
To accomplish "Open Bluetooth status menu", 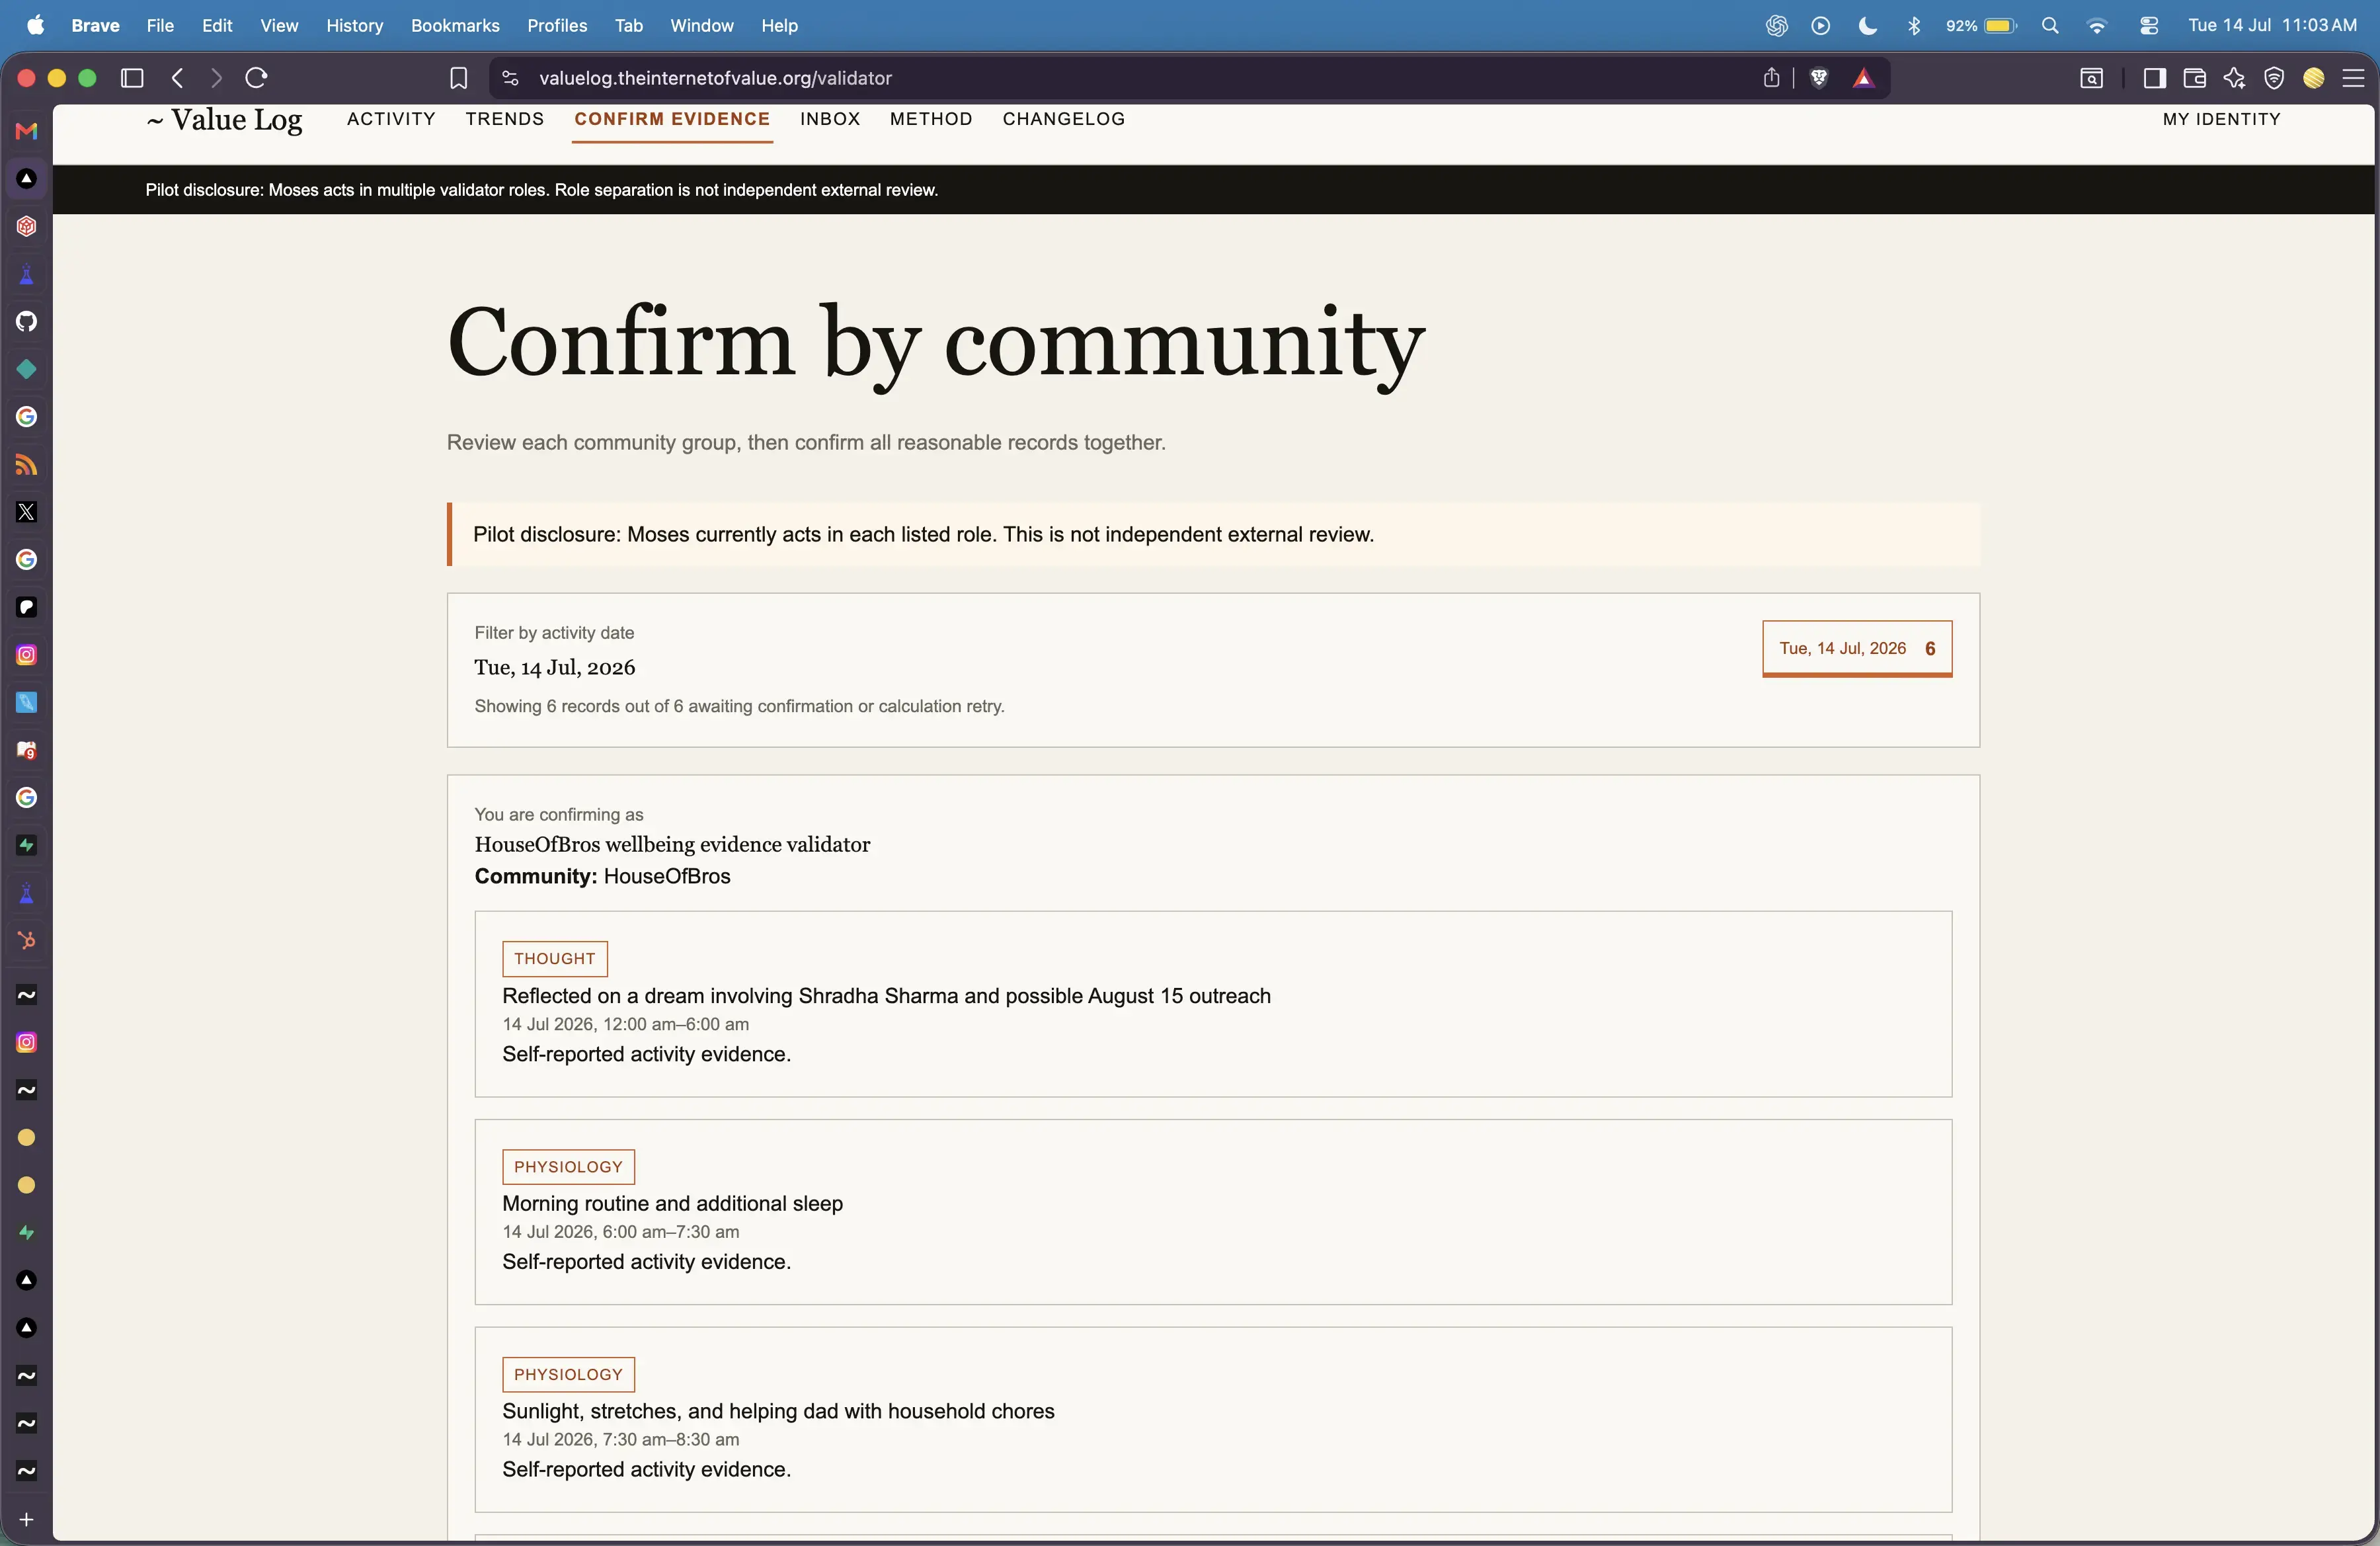I will point(1914,26).
